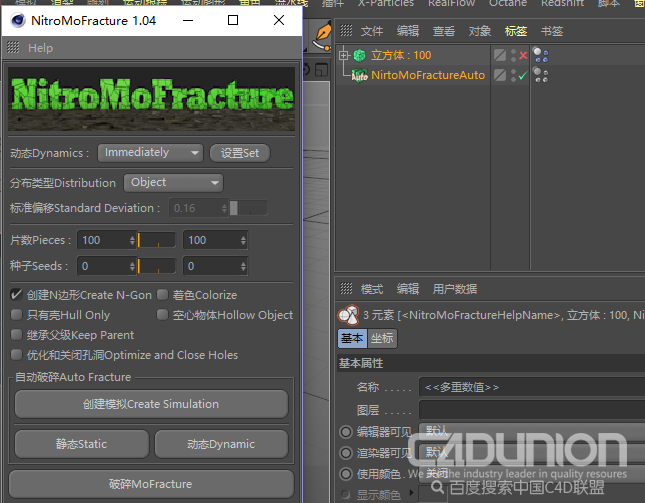Open the 用户数据 menu
The width and height of the screenshot is (645, 503).
pyautogui.click(x=455, y=289)
